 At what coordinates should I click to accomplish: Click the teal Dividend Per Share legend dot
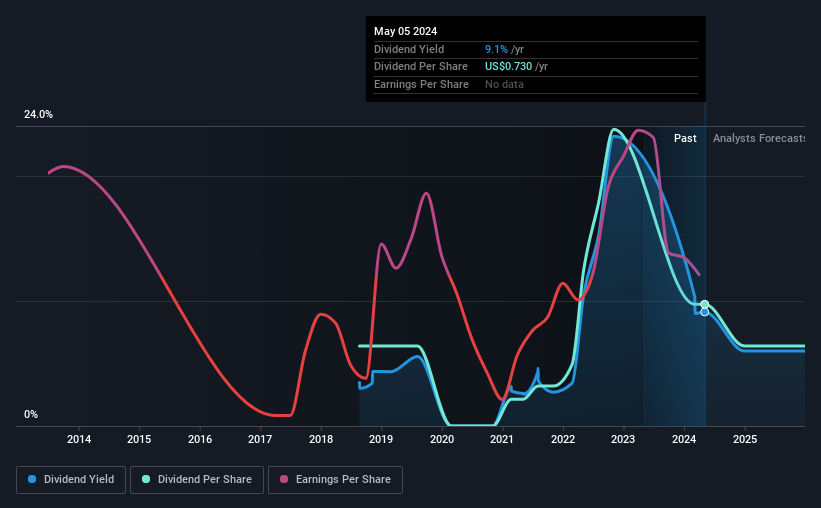146,479
